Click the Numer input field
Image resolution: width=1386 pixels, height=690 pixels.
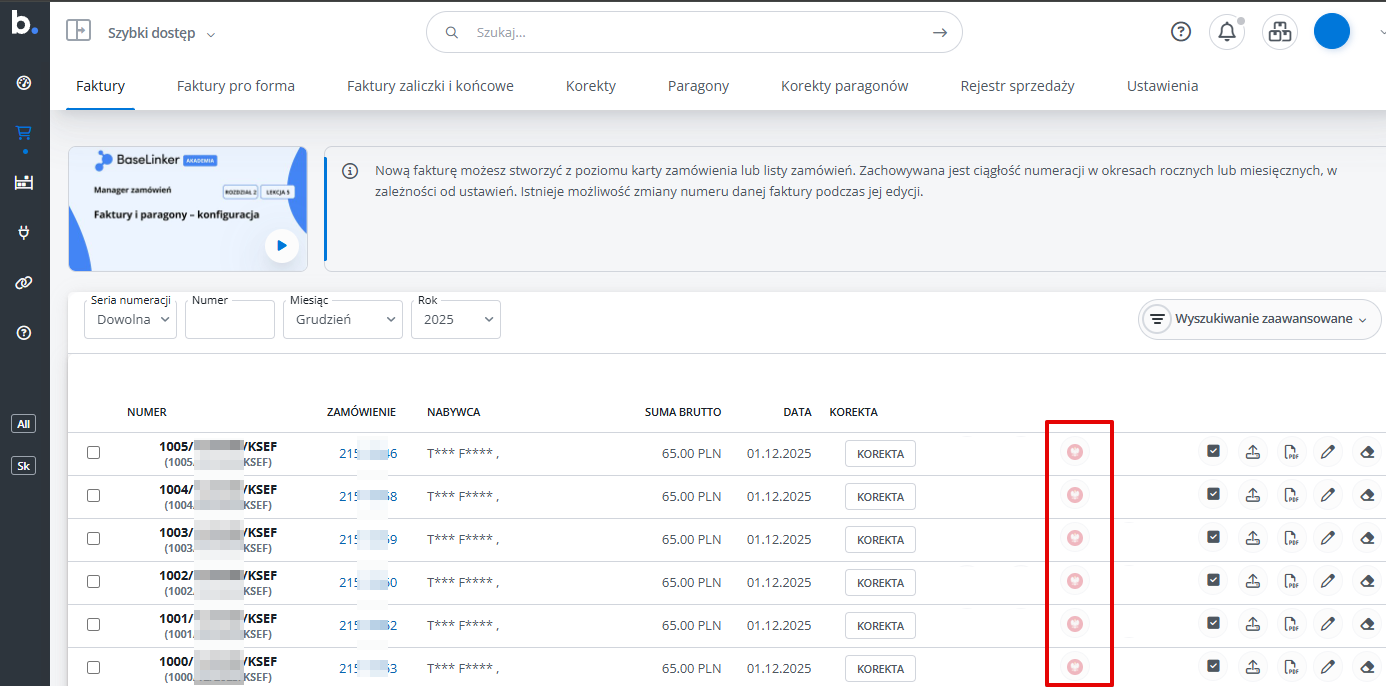(230, 320)
